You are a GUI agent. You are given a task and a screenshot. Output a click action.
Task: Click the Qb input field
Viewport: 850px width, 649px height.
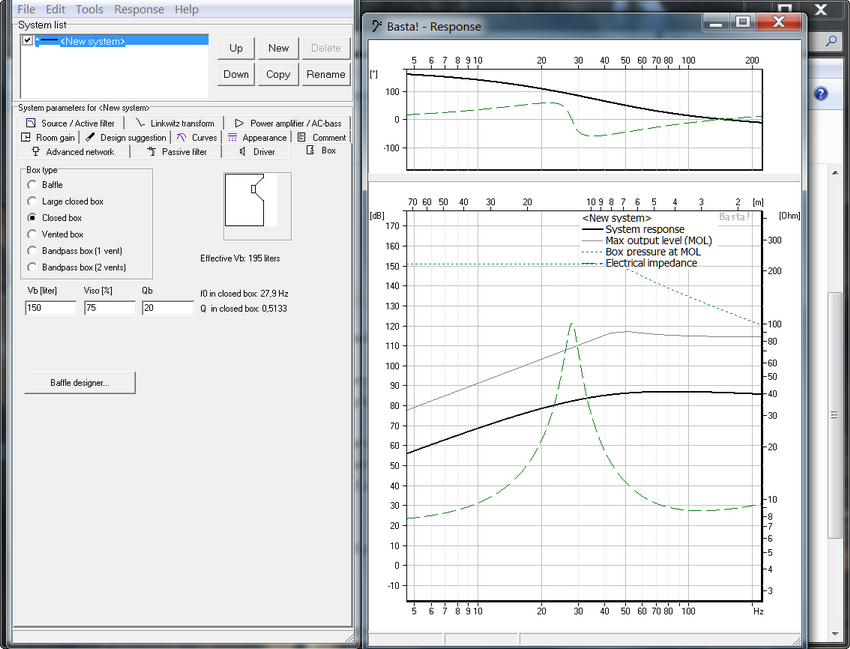point(168,308)
